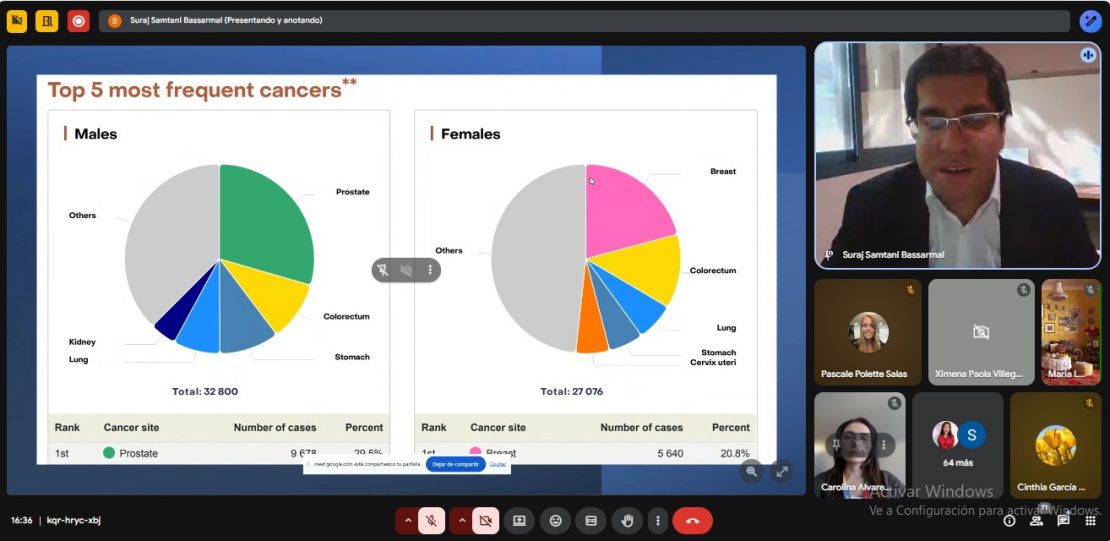Toggle closed captions
This screenshot has width=1110, height=541.
pos(591,520)
